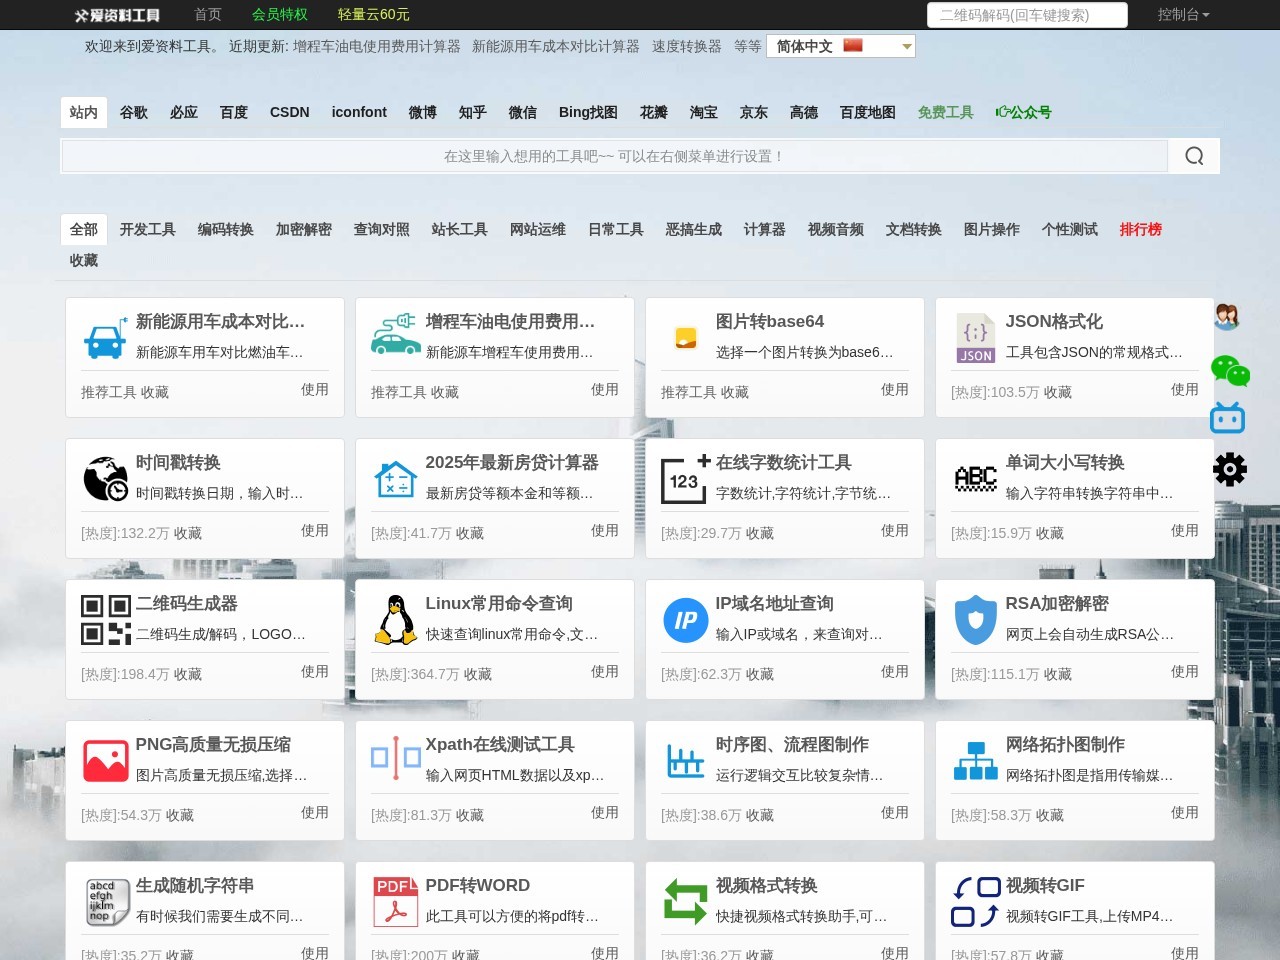This screenshot has height=960, width=1280.
Task: Open the 公众号 link
Action: tap(1024, 112)
